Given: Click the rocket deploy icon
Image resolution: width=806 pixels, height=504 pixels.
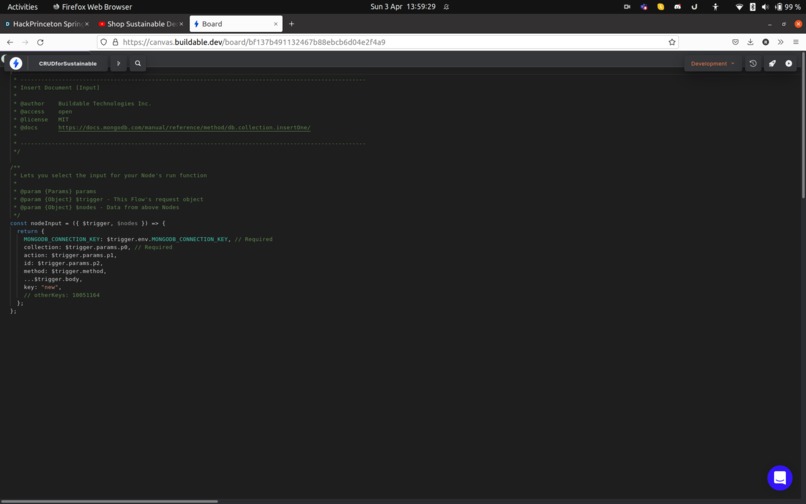Looking at the screenshot, I should coord(772,64).
